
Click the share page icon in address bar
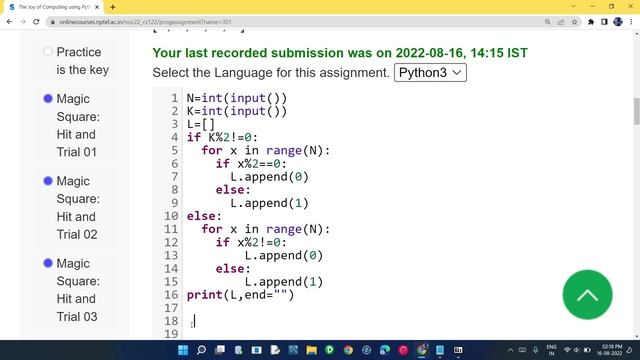561,22
